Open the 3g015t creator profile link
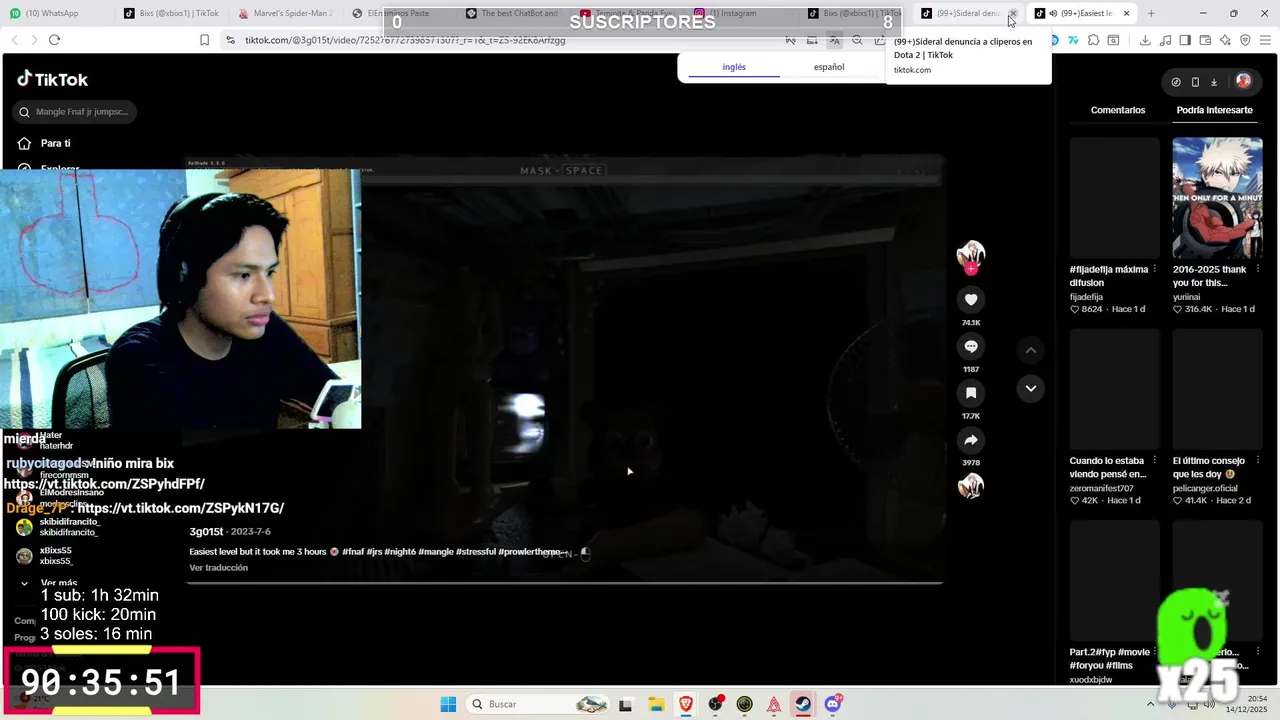The height and width of the screenshot is (720, 1280). [x=206, y=532]
